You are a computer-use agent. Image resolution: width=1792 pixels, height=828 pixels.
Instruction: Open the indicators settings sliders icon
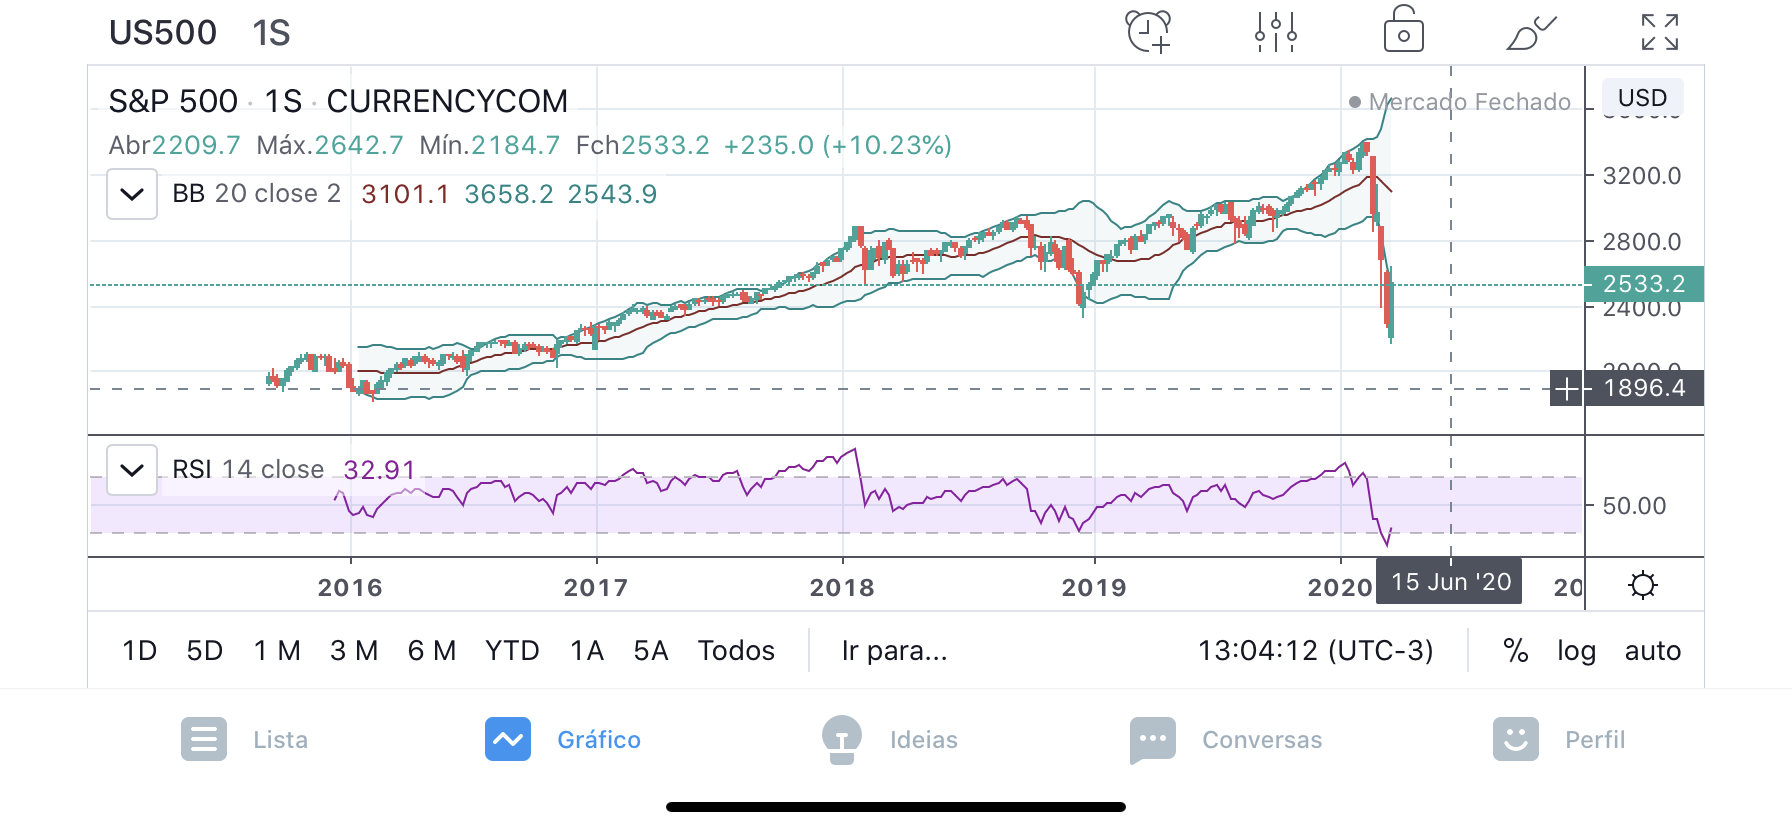[1276, 32]
